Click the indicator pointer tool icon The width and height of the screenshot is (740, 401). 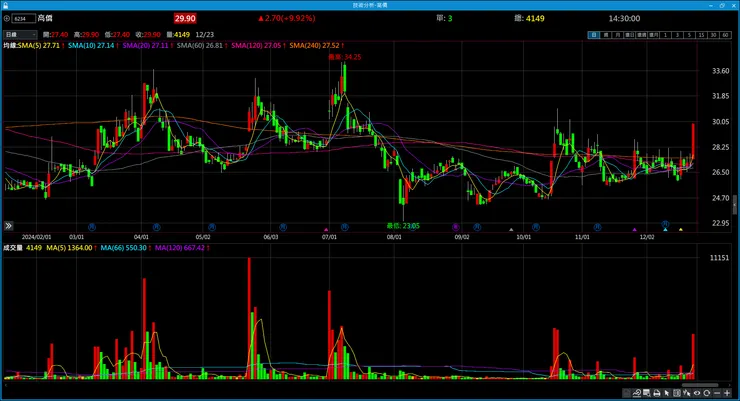[687, 393]
